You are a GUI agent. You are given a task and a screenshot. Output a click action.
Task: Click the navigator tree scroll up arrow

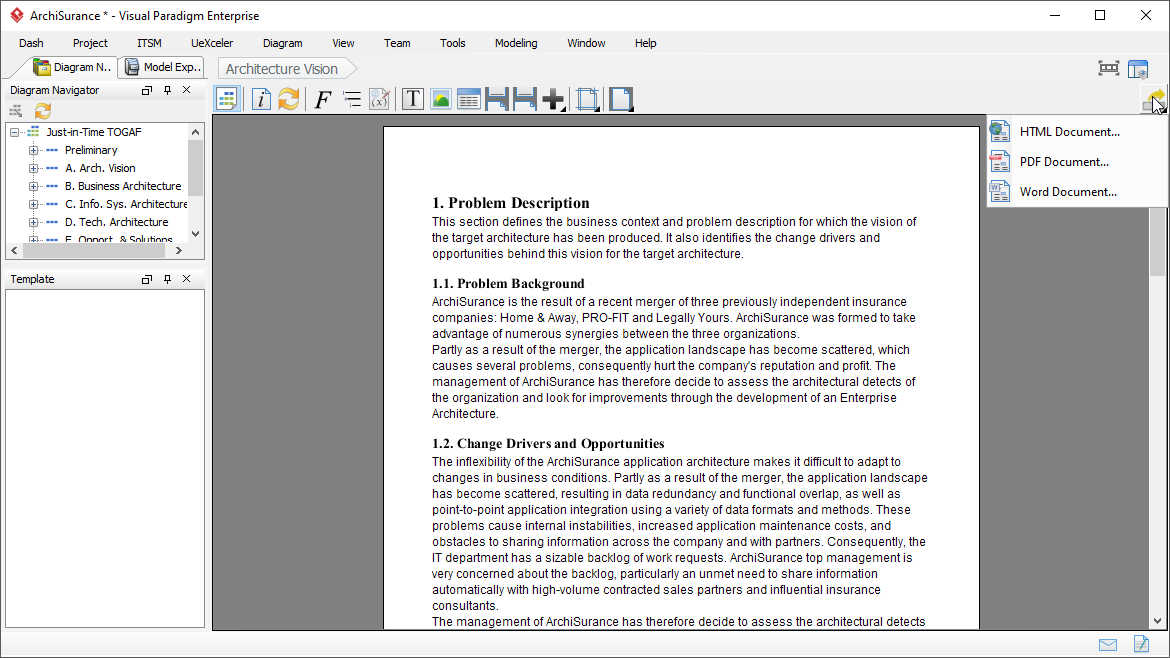click(x=195, y=132)
